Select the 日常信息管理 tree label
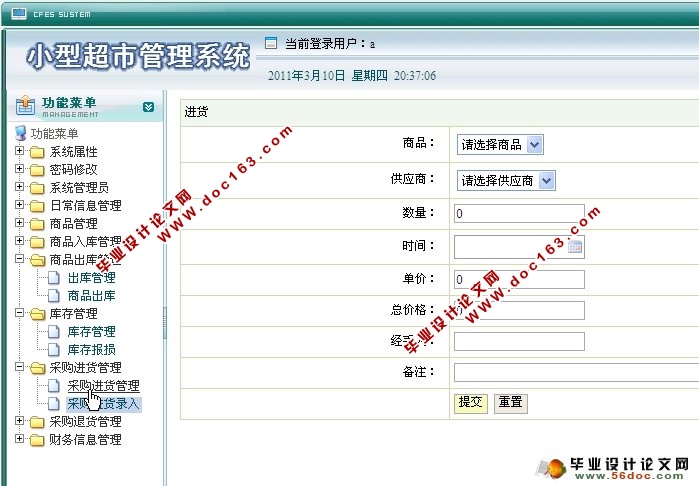Screen dimensions: 699x486 coord(85,206)
